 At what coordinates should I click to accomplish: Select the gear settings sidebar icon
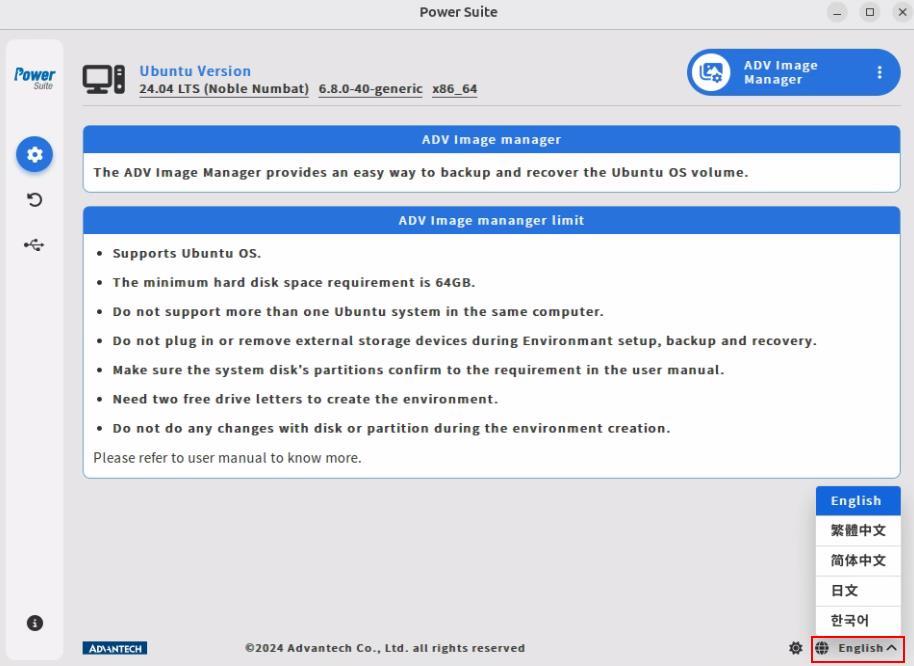(34, 154)
